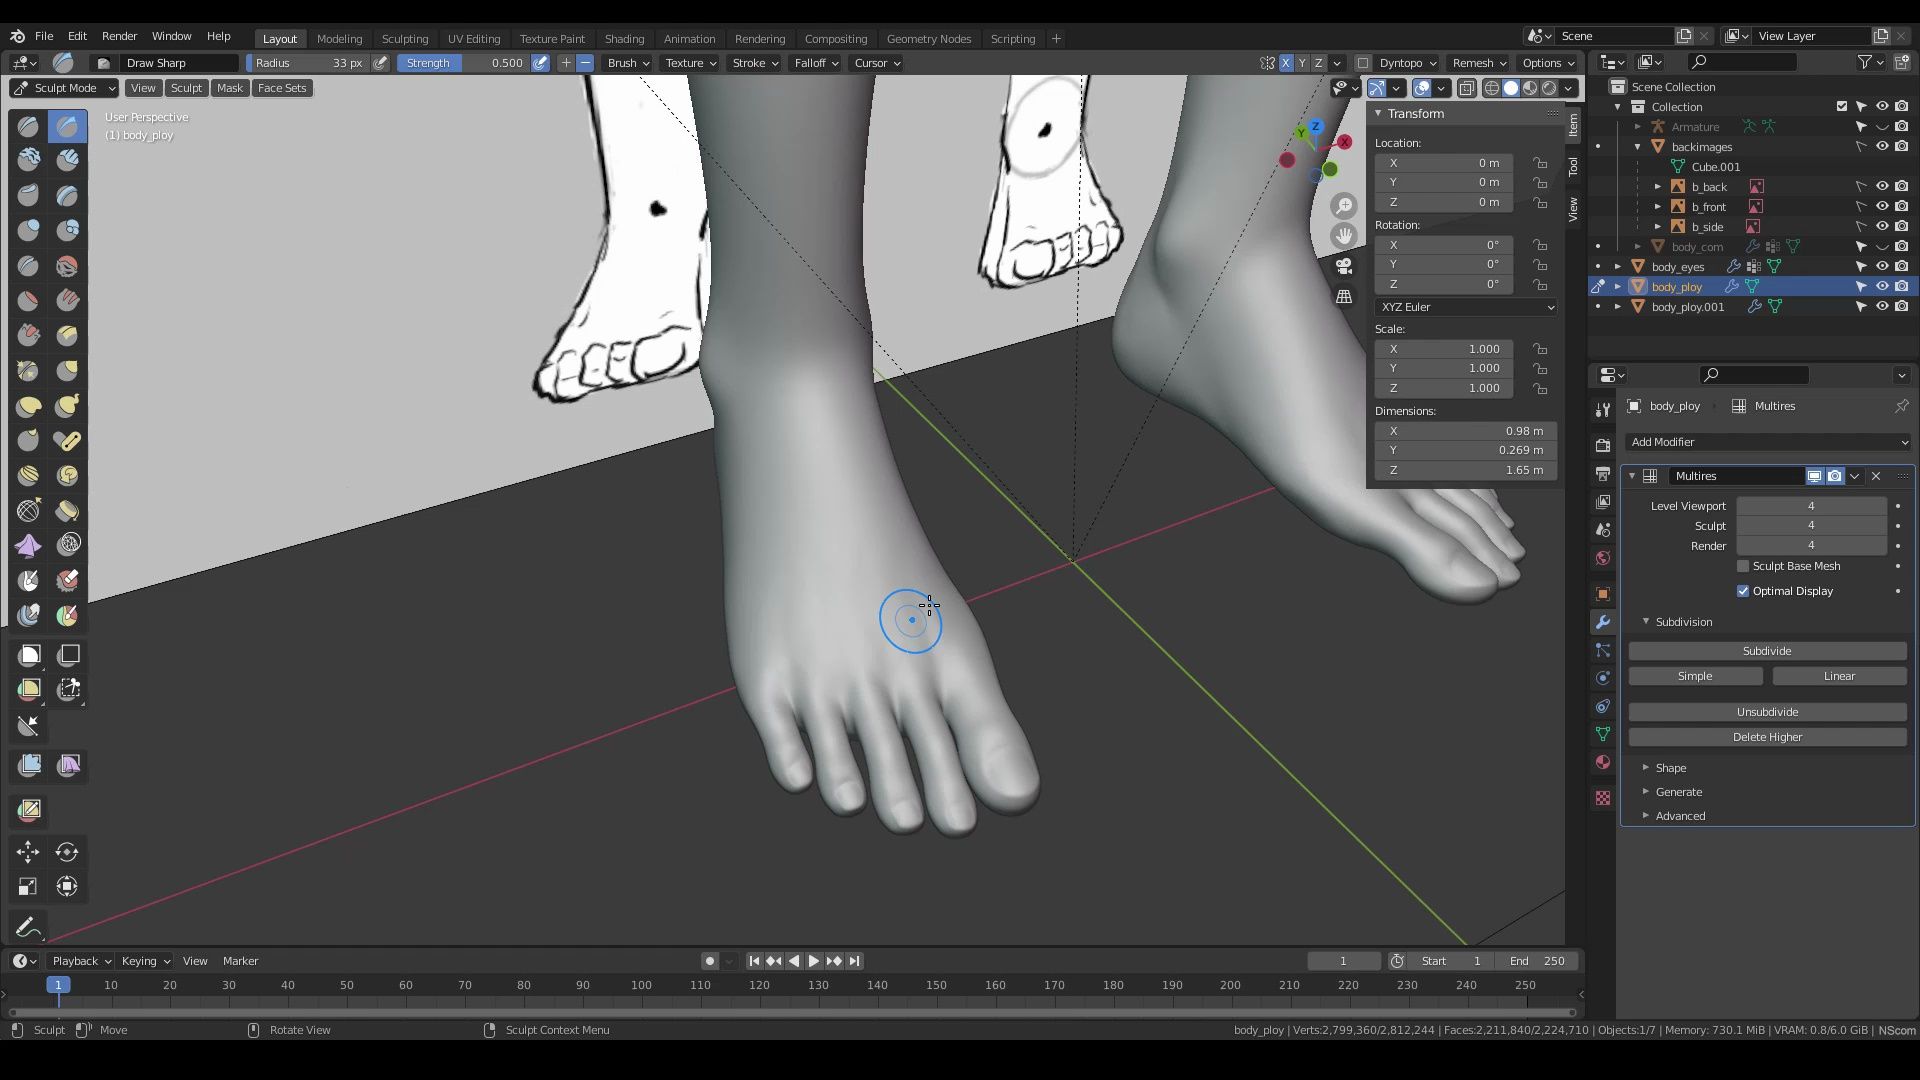Toggle Sculpt Base Mesh checkbox
Screen dimensions: 1920x1080
tap(1743, 566)
